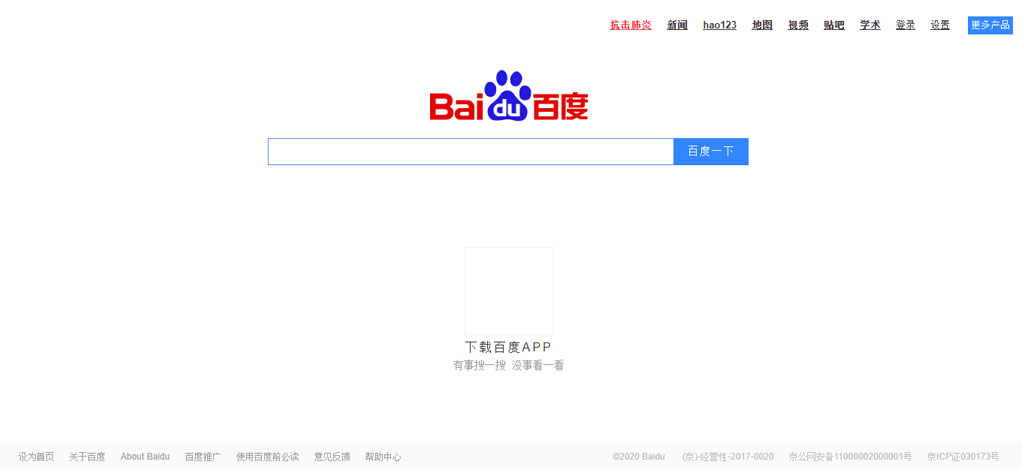Open 学术 scholar link
The height and width of the screenshot is (473, 1024).
coord(870,25)
